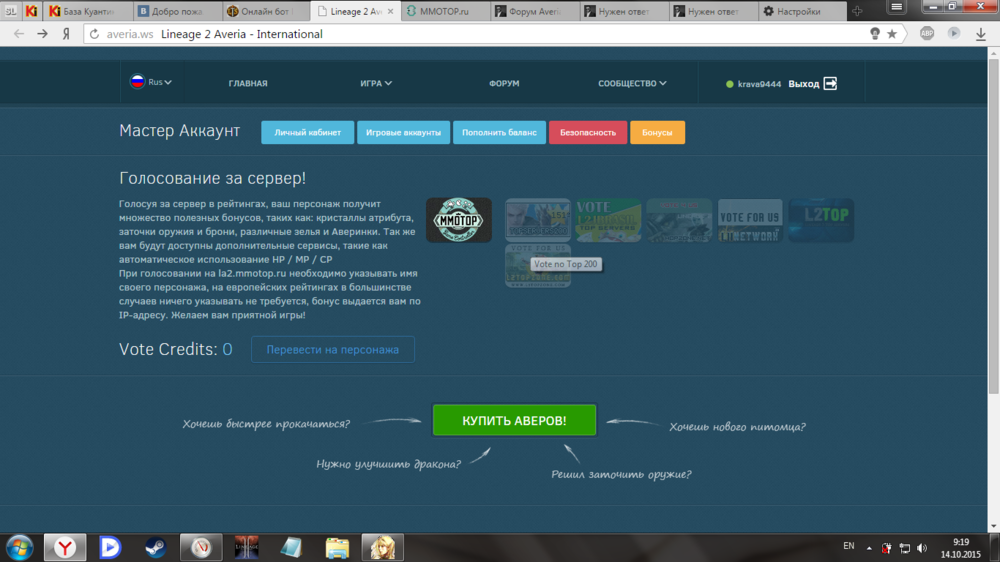Click the browser downloads arrow icon
Viewport: 1000px width, 562px height.
coord(980,33)
